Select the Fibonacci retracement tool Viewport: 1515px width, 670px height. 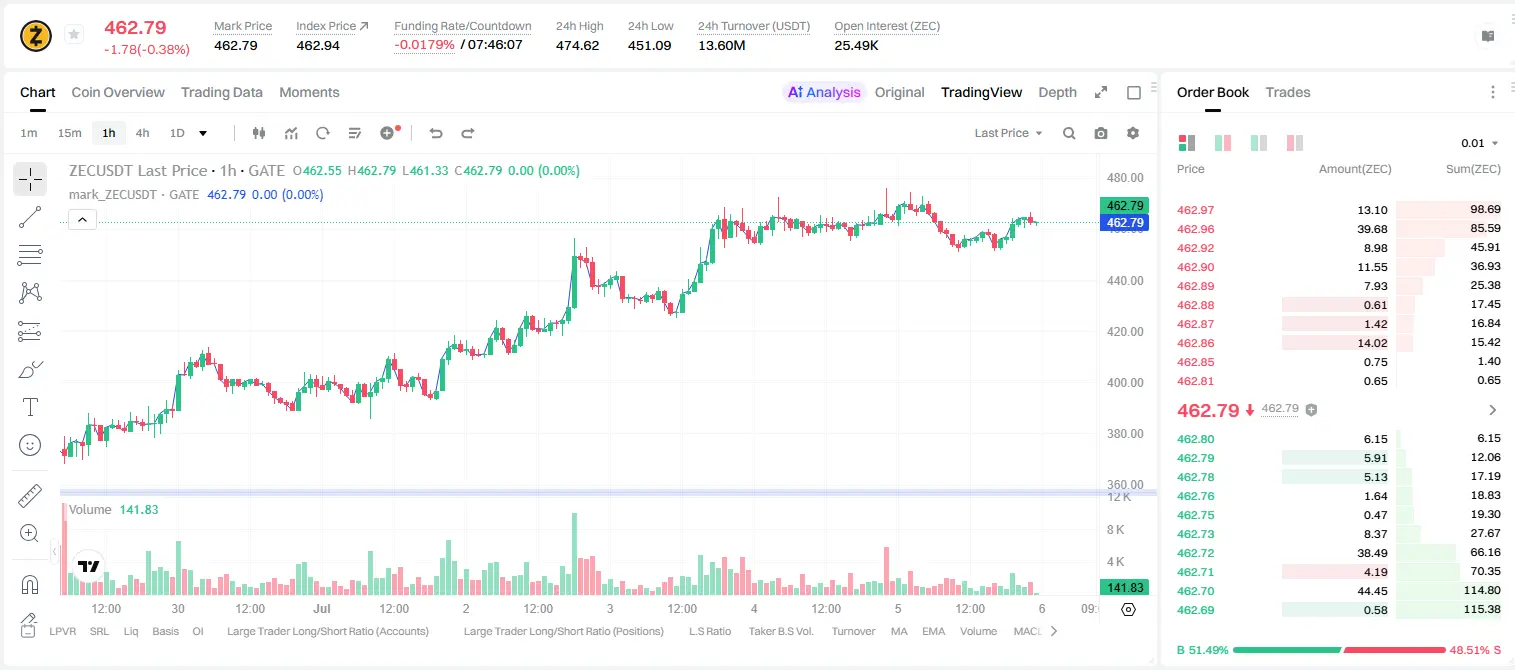click(x=30, y=255)
